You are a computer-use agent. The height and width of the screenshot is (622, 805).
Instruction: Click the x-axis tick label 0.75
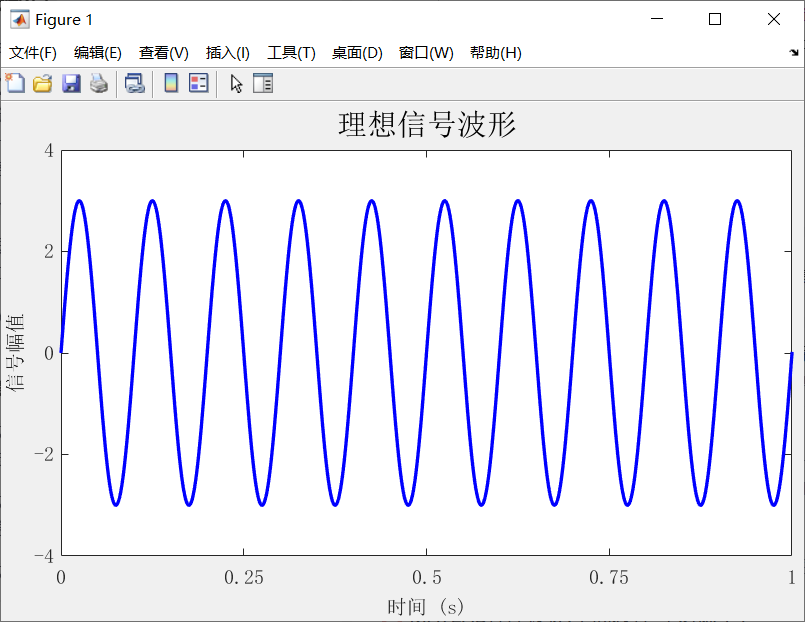(x=609, y=578)
